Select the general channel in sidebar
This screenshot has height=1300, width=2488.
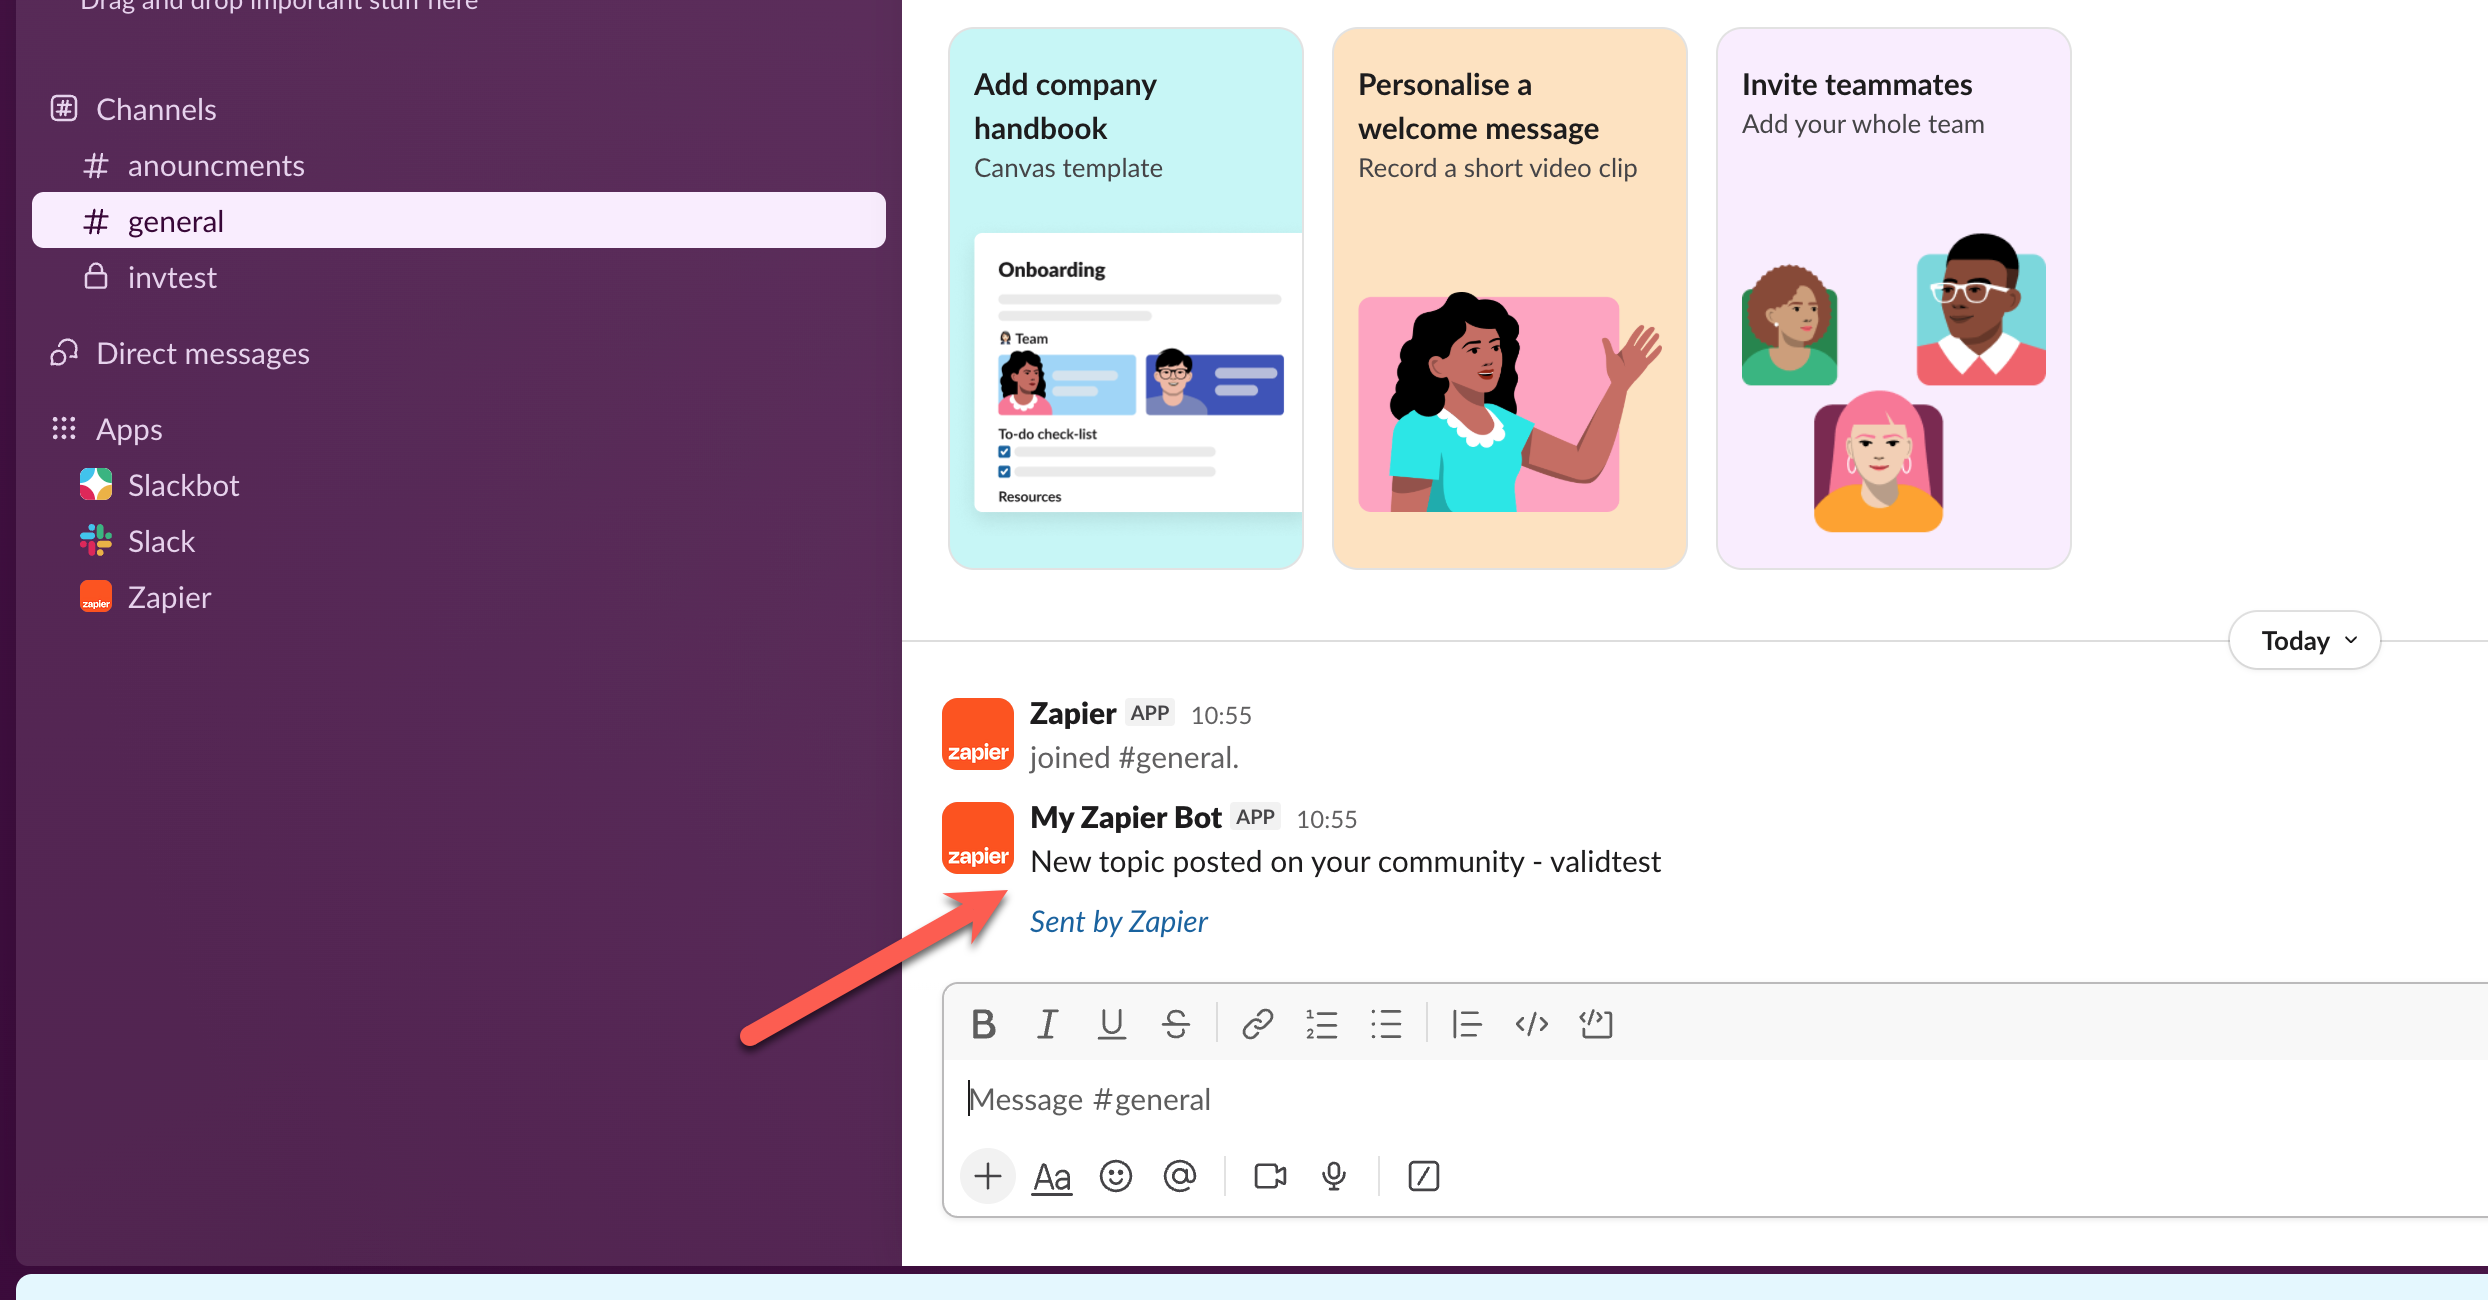(x=458, y=221)
